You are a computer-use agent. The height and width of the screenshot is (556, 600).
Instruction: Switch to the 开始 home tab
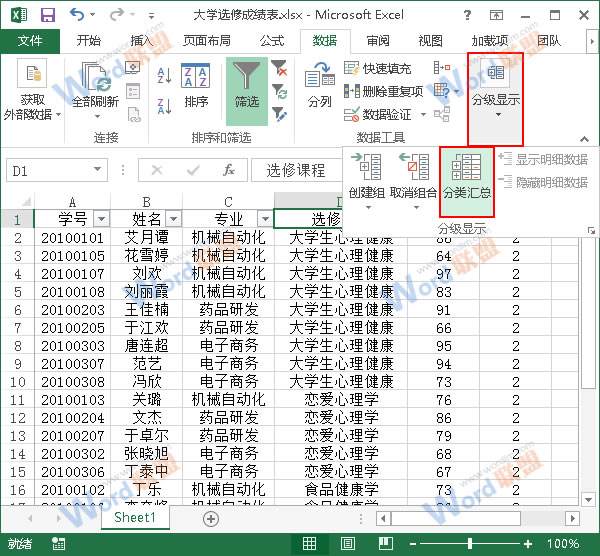coord(88,41)
